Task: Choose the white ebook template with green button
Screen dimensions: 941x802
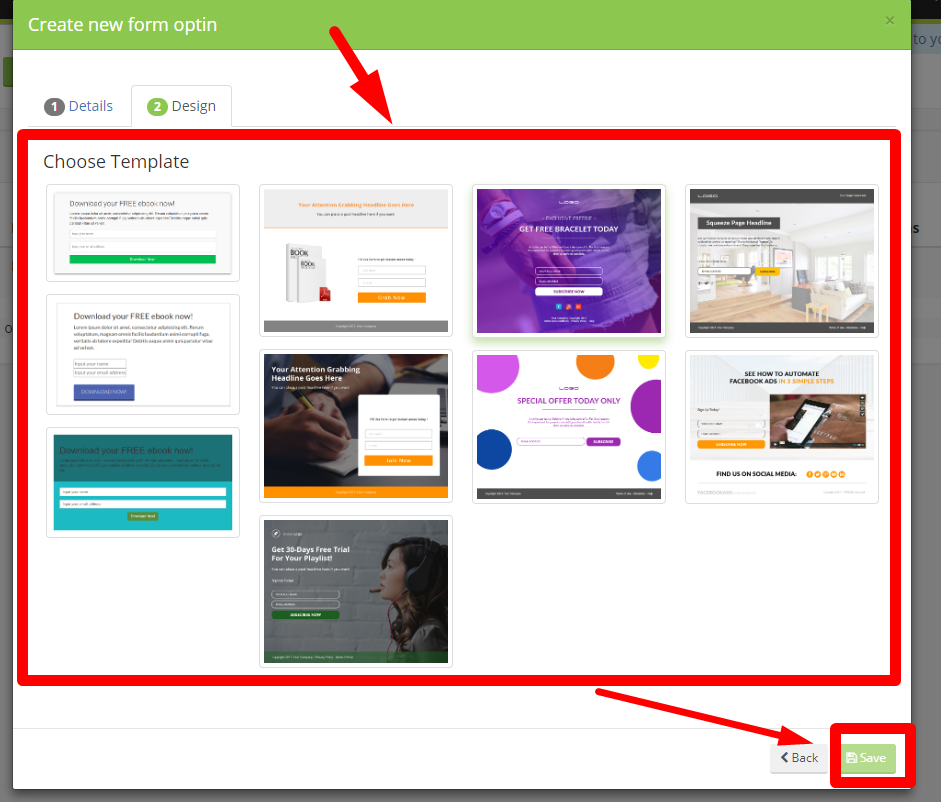Action: pos(143,233)
